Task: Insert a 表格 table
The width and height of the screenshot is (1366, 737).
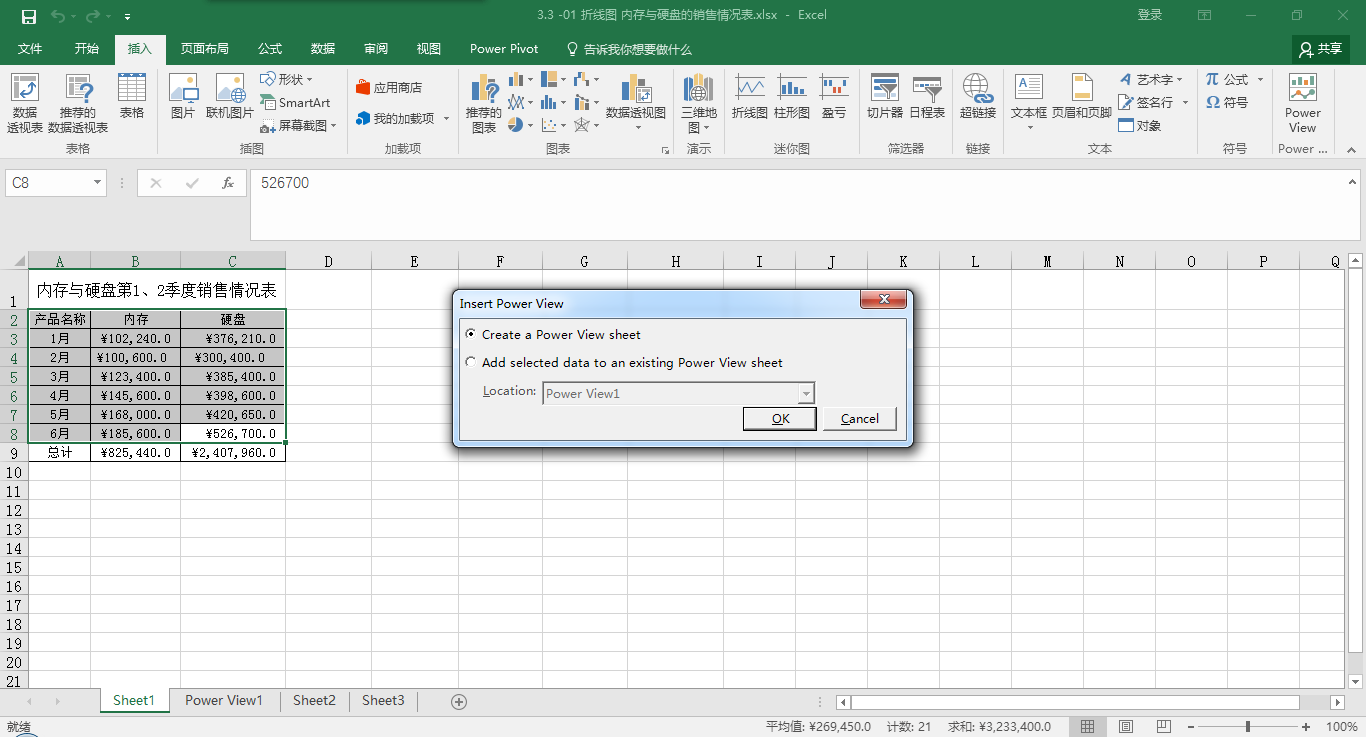Action: (132, 96)
